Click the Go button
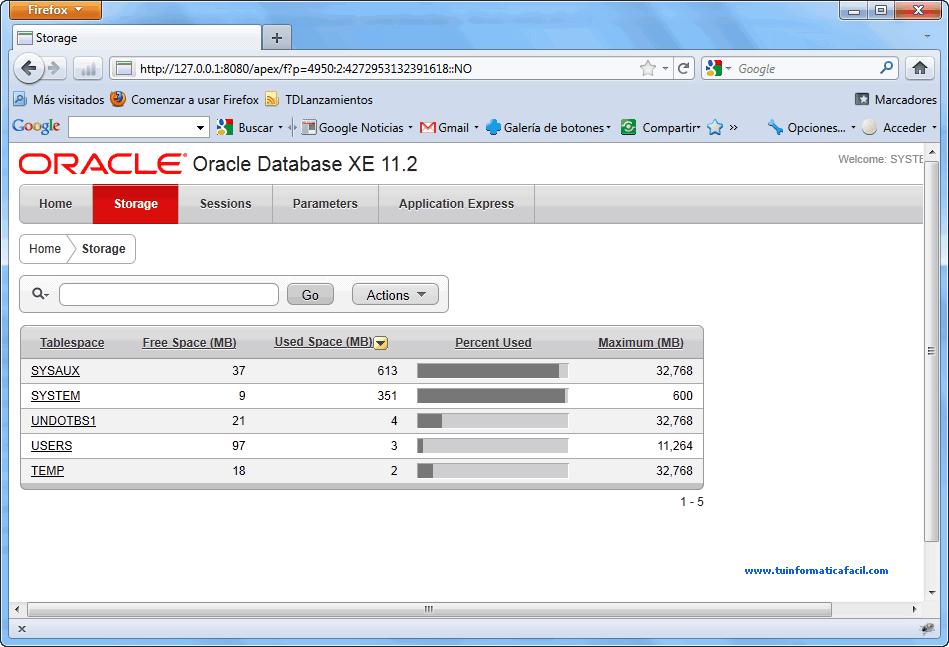 coord(310,295)
